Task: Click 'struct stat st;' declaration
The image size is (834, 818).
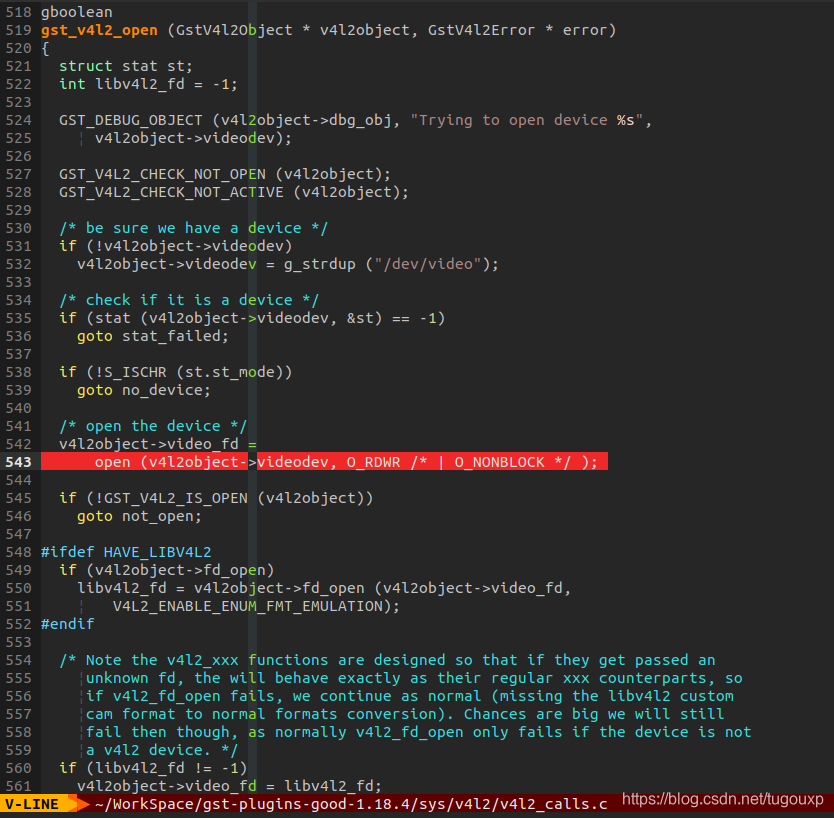Action: click(x=126, y=66)
